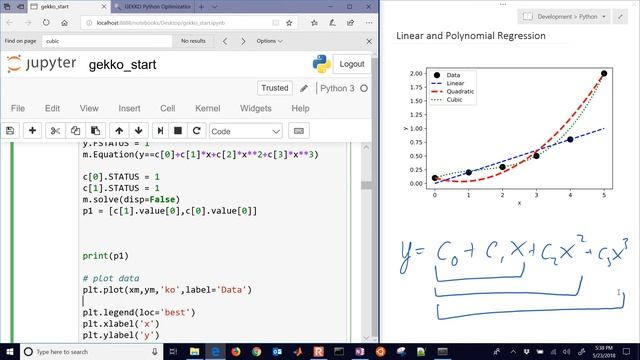This screenshot has height=360, width=640.
Task: Go back in the browser
Action: [10, 23]
